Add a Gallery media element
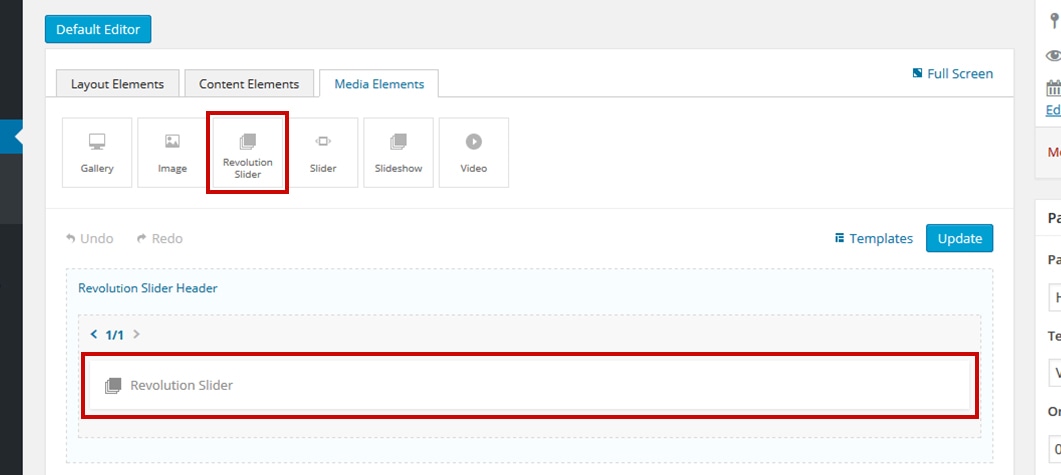The width and height of the screenshot is (1061, 475). (97, 153)
